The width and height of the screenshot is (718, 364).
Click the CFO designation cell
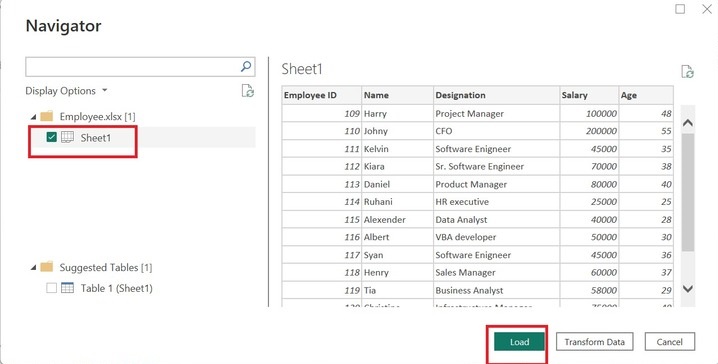click(496, 131)
